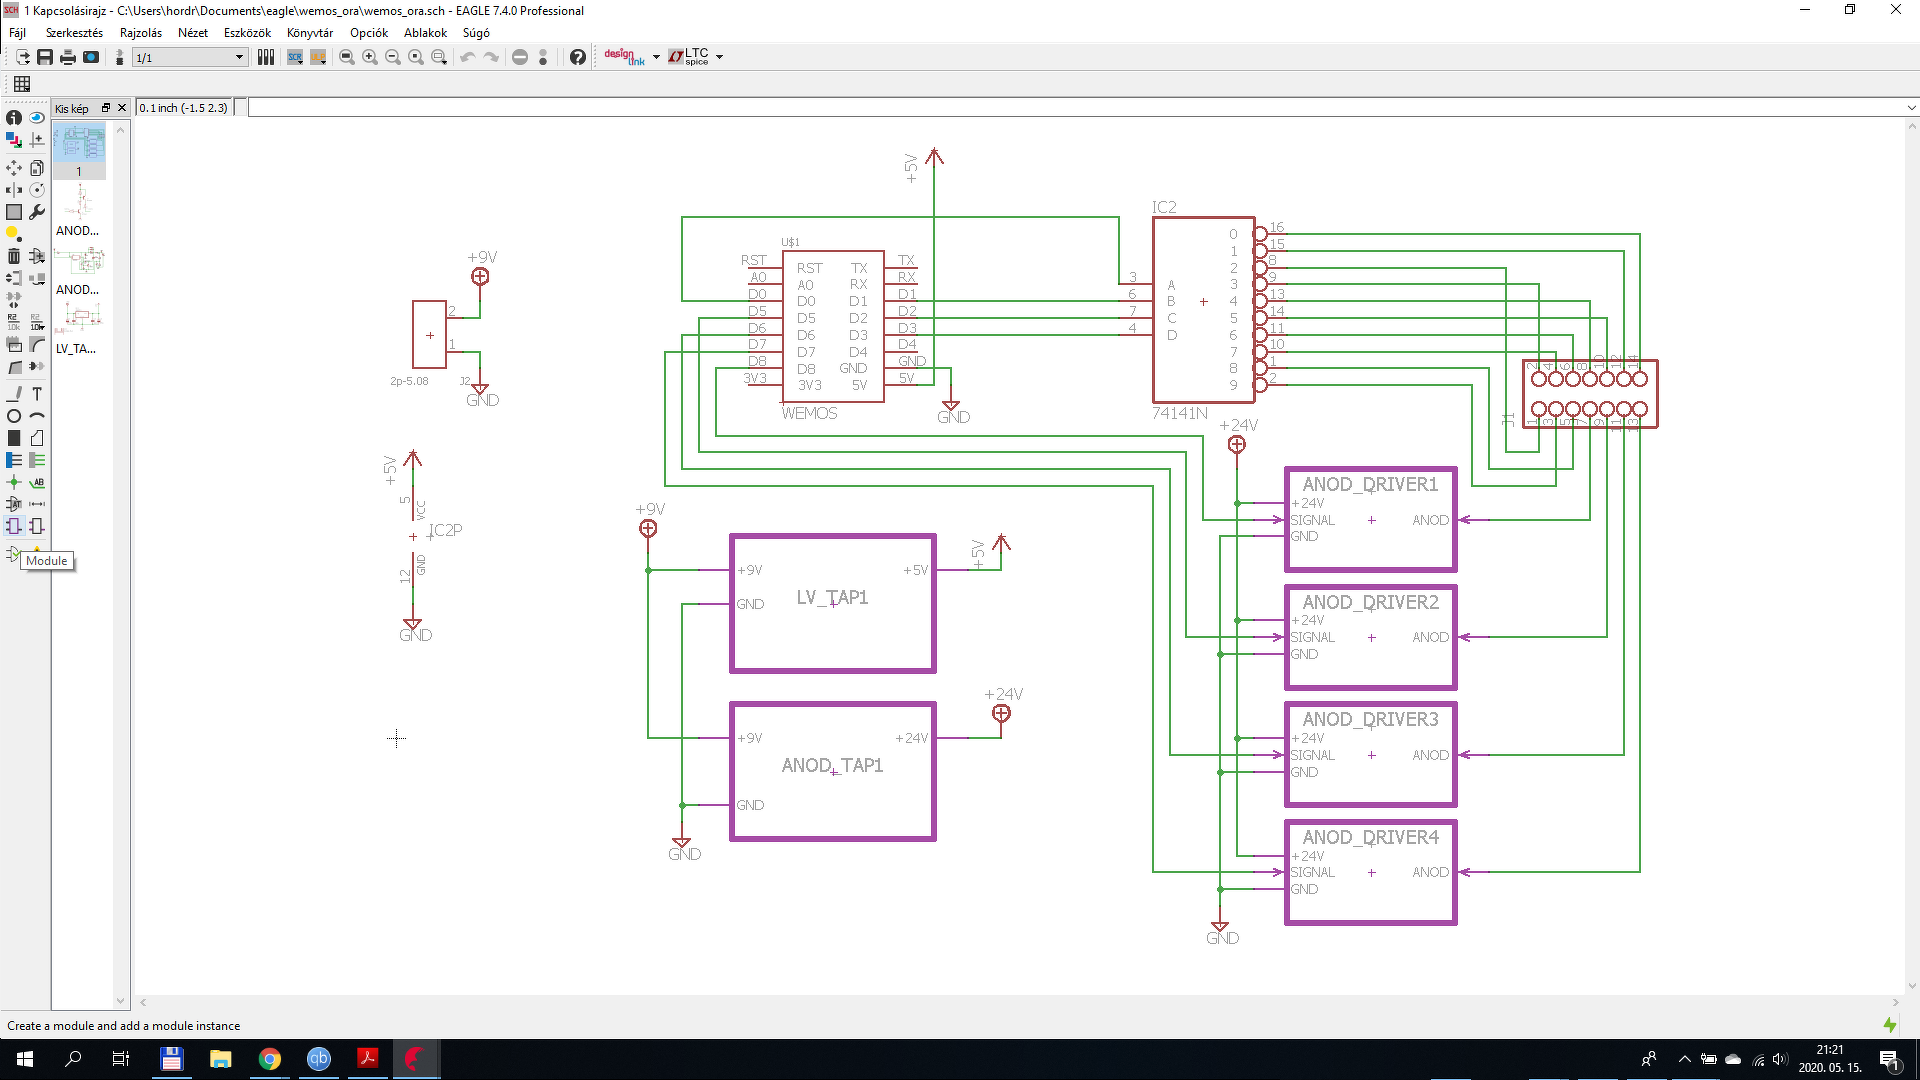1920x1080 pixels.
Task: Toggle the Show eye tool
Action: (x=37, y=118)
